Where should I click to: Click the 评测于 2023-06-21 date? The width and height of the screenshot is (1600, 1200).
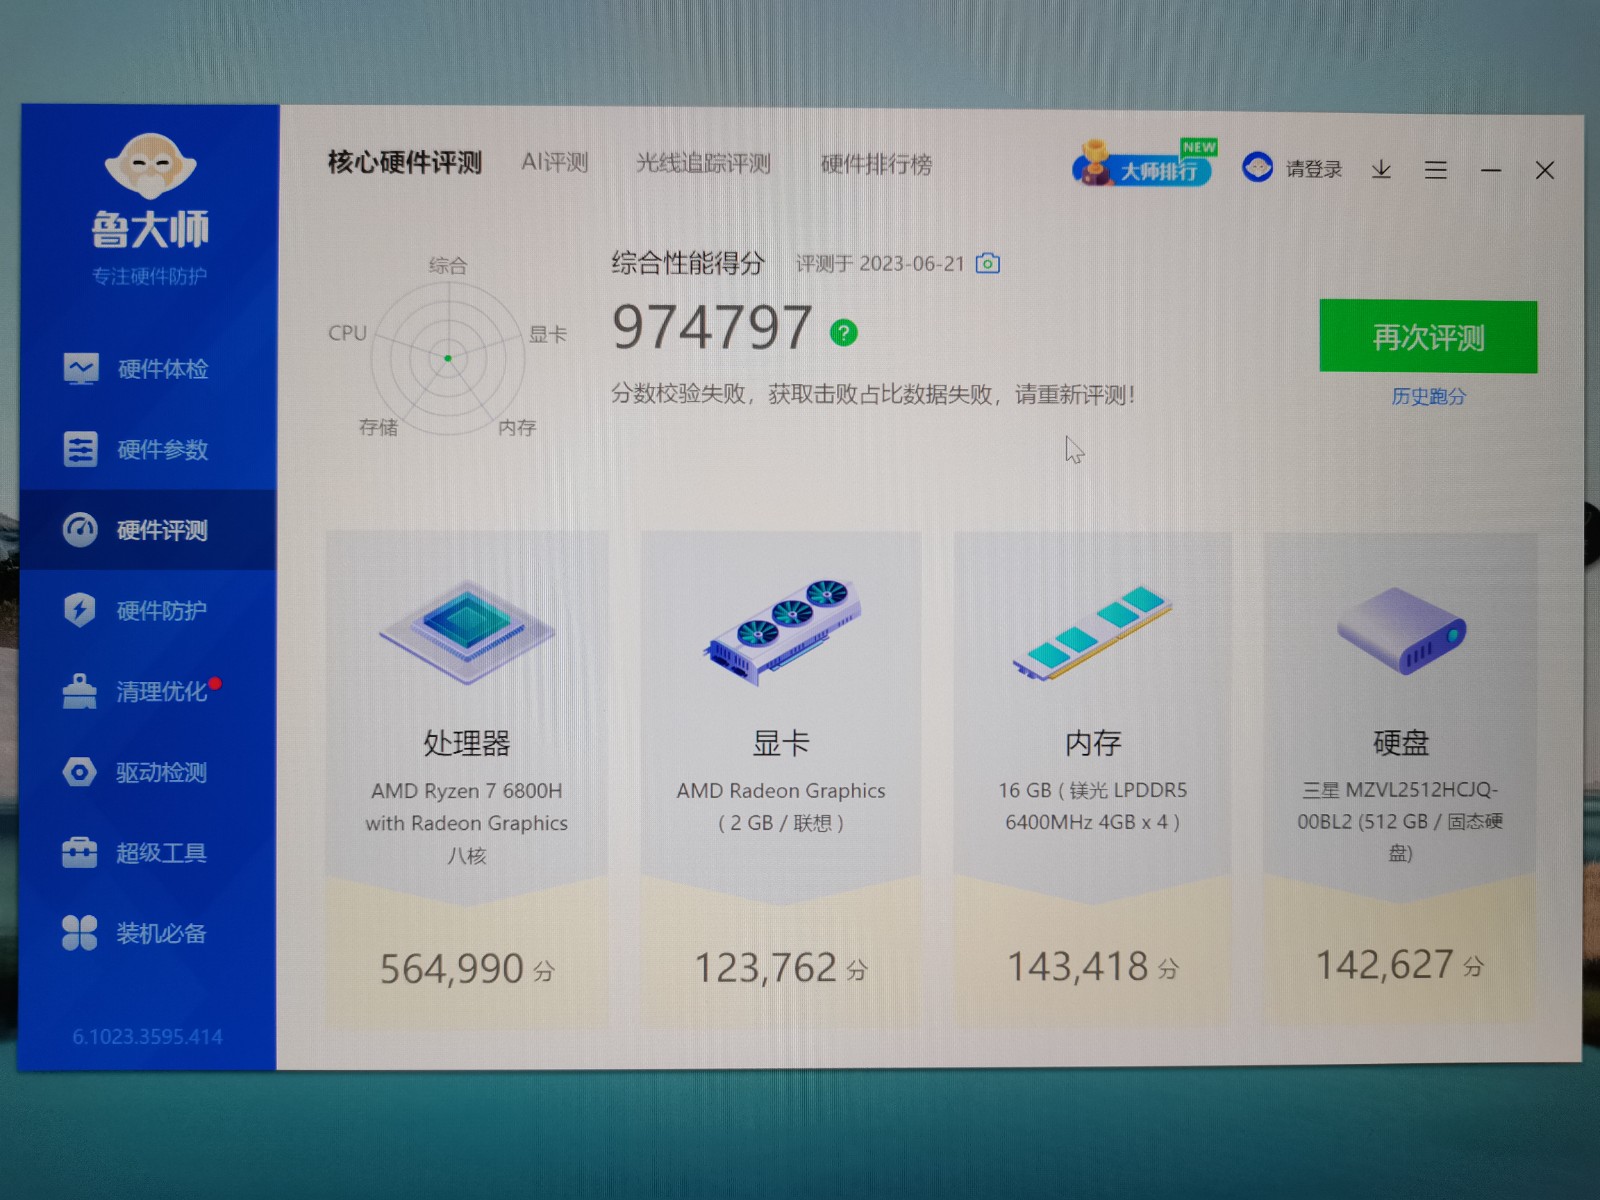(880, 264)
